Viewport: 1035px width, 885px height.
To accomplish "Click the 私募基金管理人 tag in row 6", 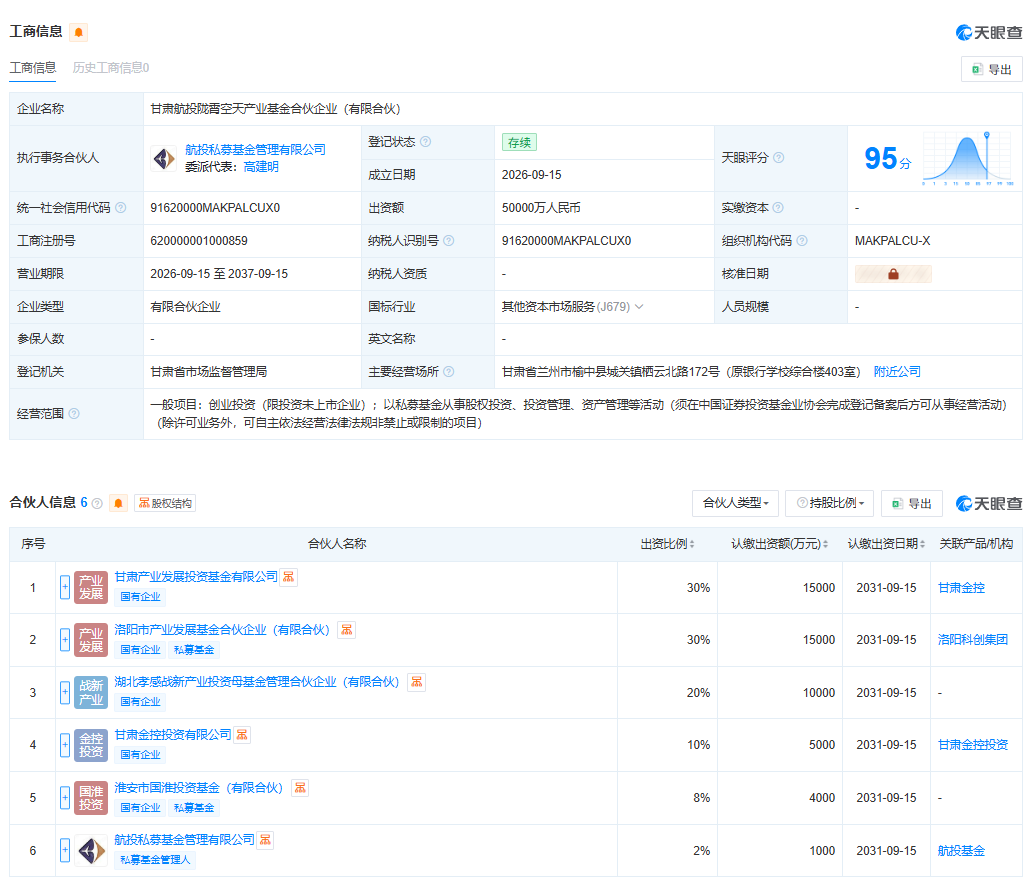I will point(155,859).
